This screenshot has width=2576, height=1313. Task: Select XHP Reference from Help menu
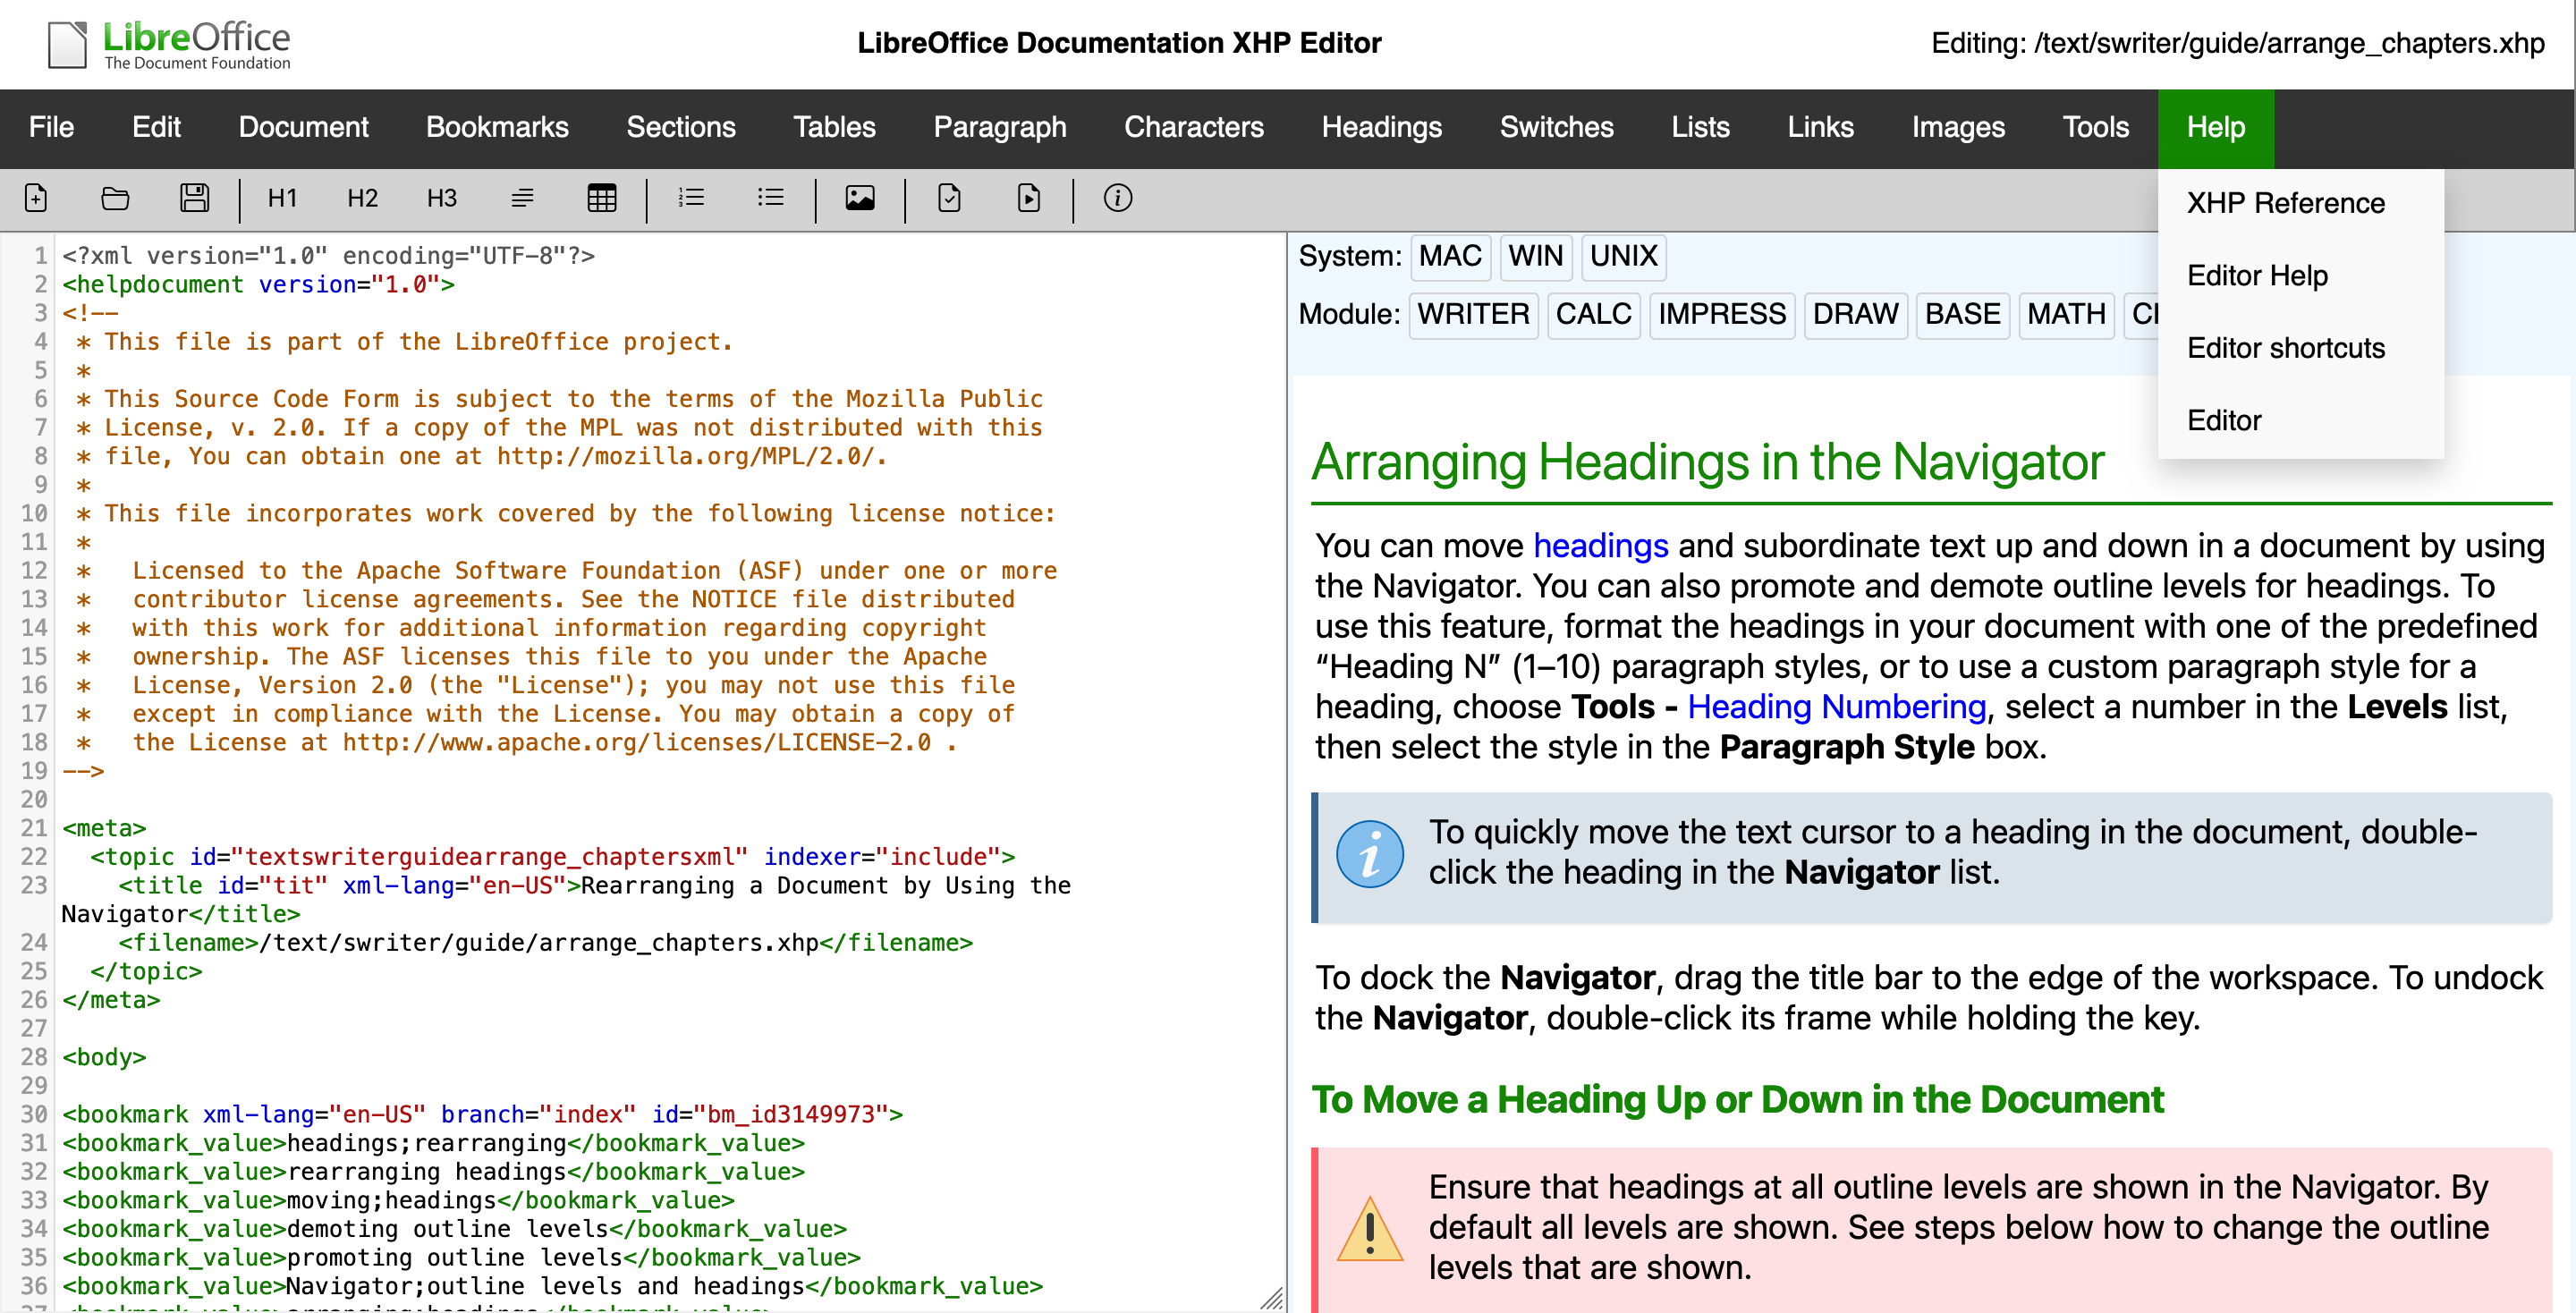click(x=2285, y=203)
